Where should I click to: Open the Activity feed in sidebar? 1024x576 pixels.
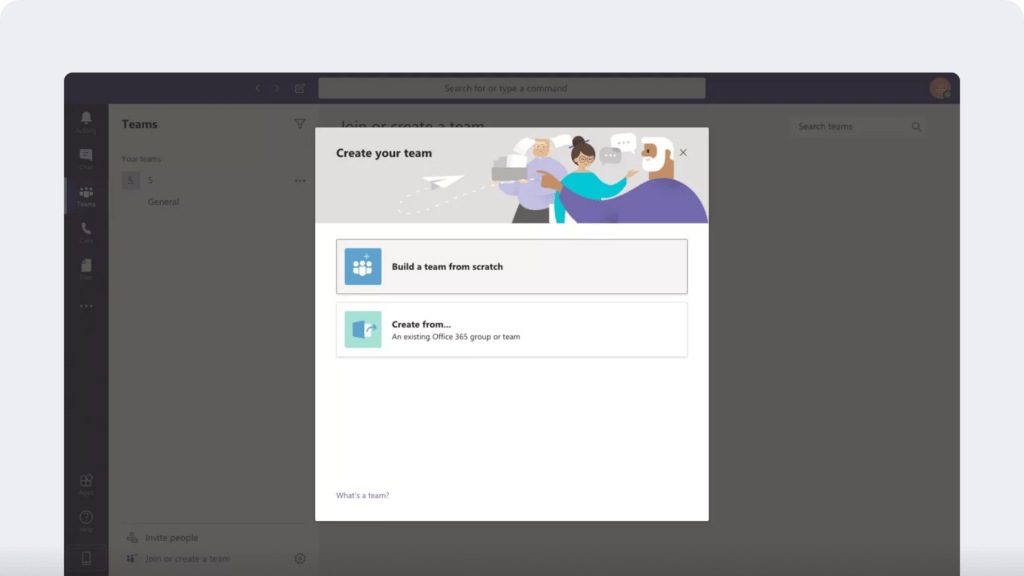(86, 121)
